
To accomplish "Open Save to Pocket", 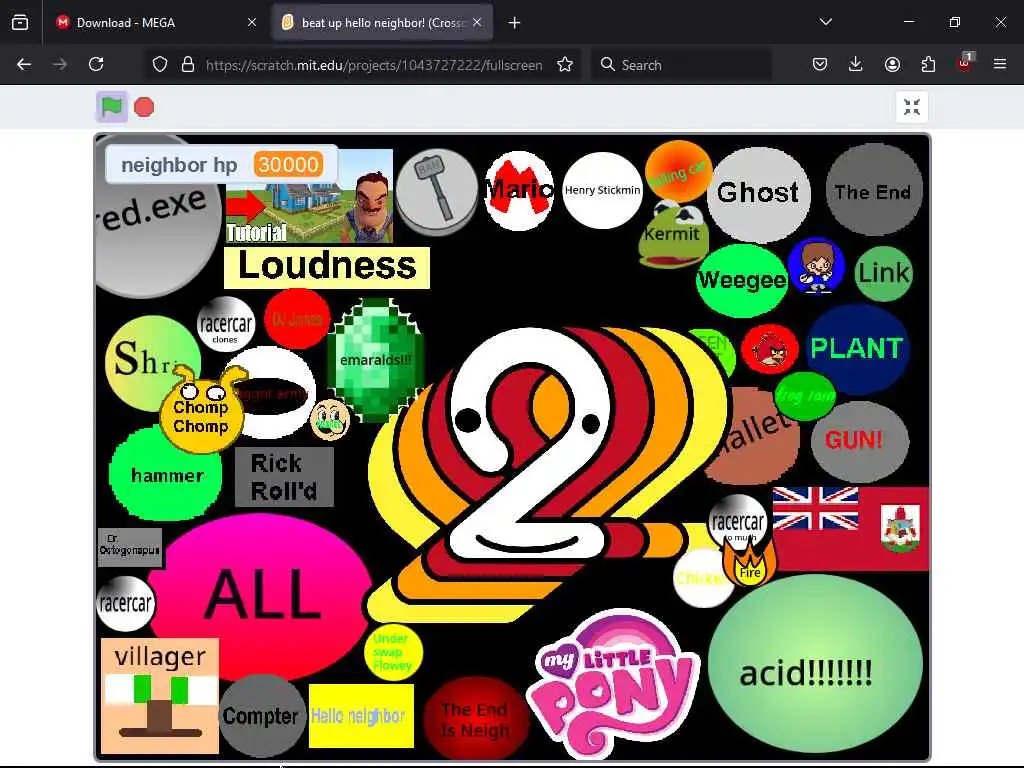I will [820, 64].
